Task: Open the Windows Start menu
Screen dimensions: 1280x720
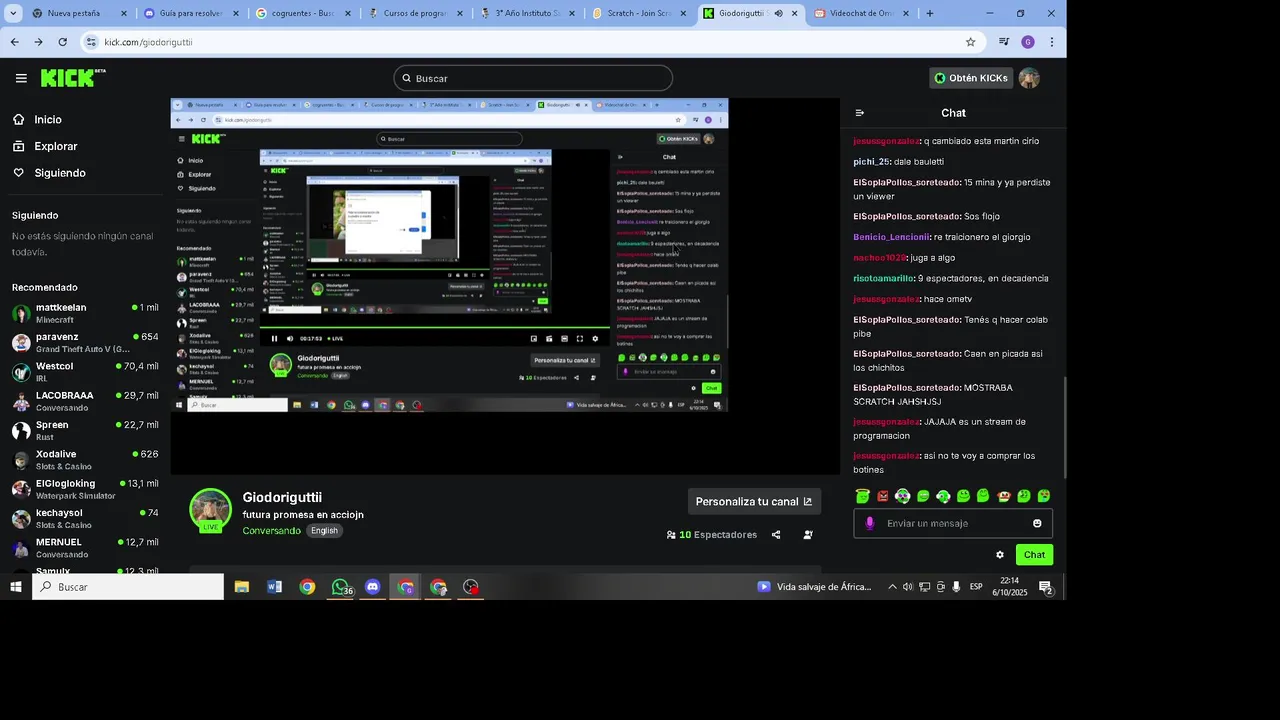Action: [16, 587]
